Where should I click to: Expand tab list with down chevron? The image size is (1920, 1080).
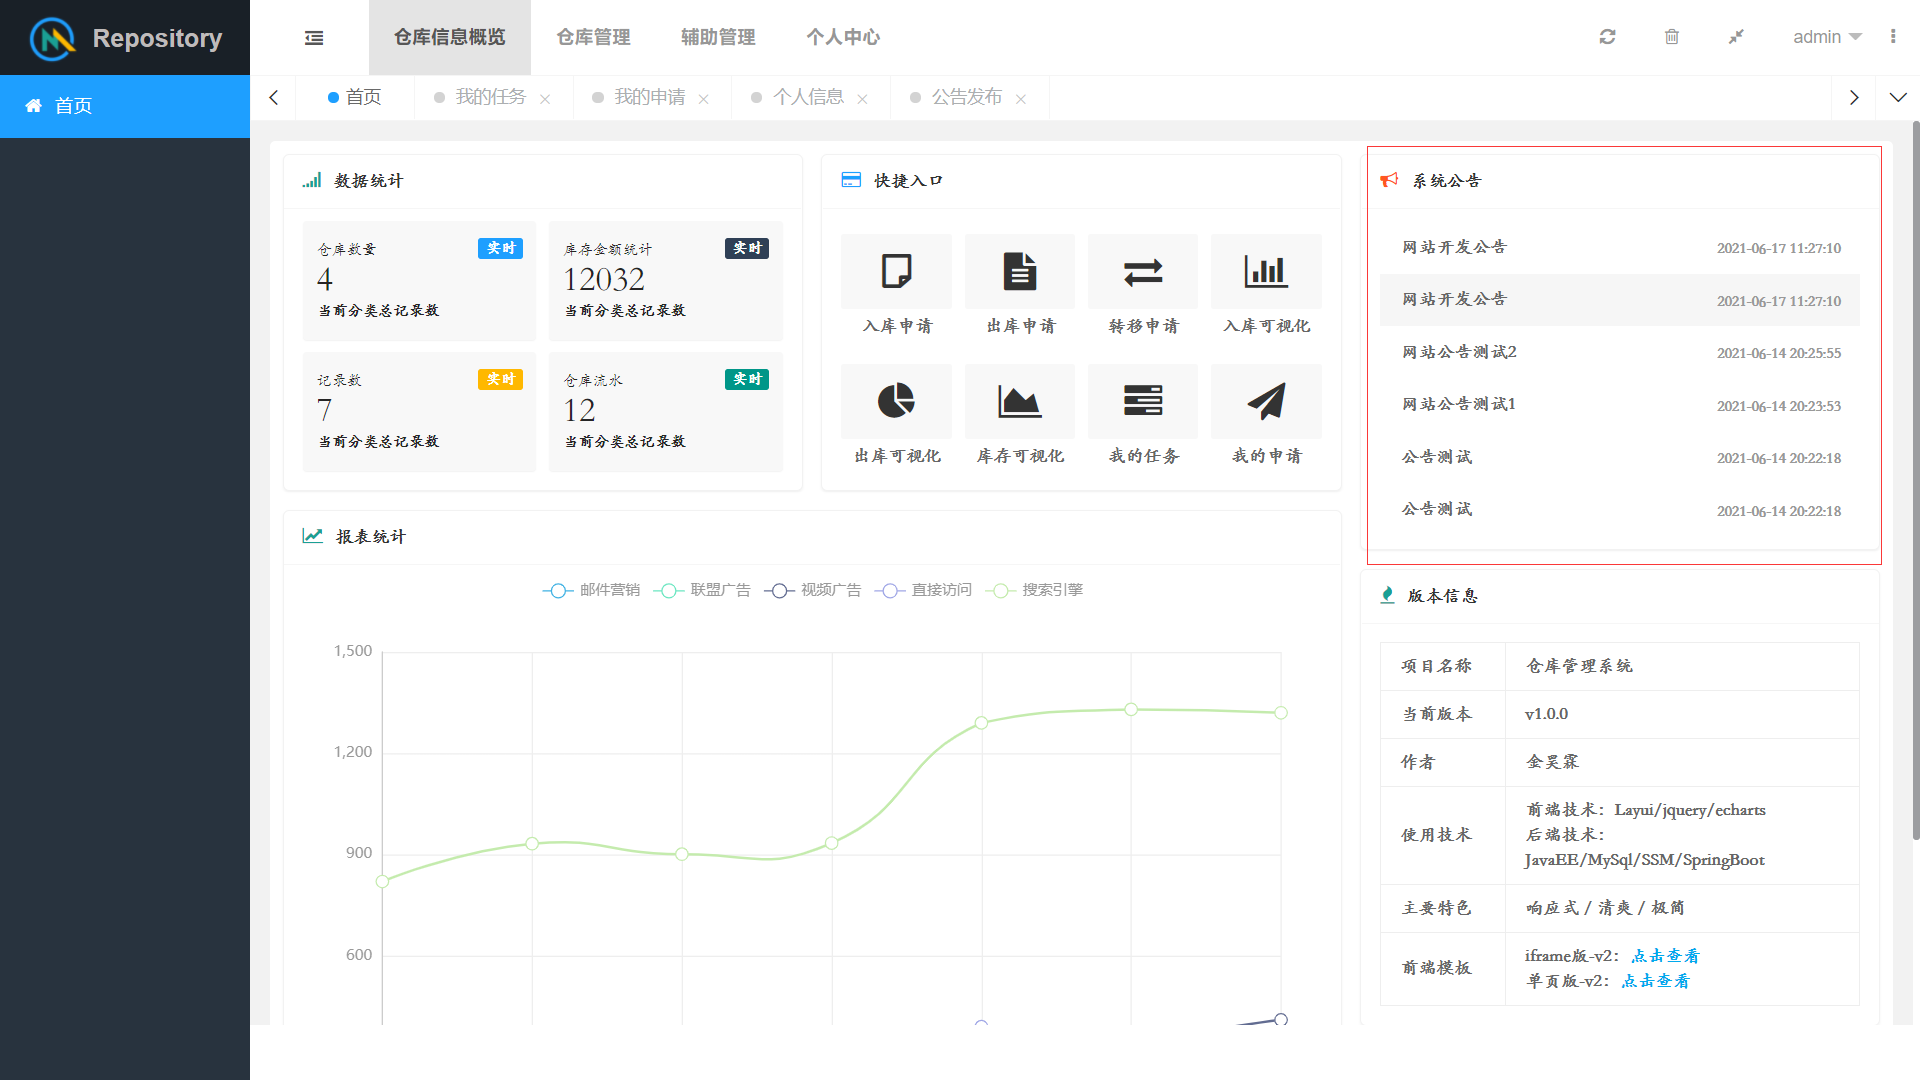pyautogui.click(x=1897, y=97)
